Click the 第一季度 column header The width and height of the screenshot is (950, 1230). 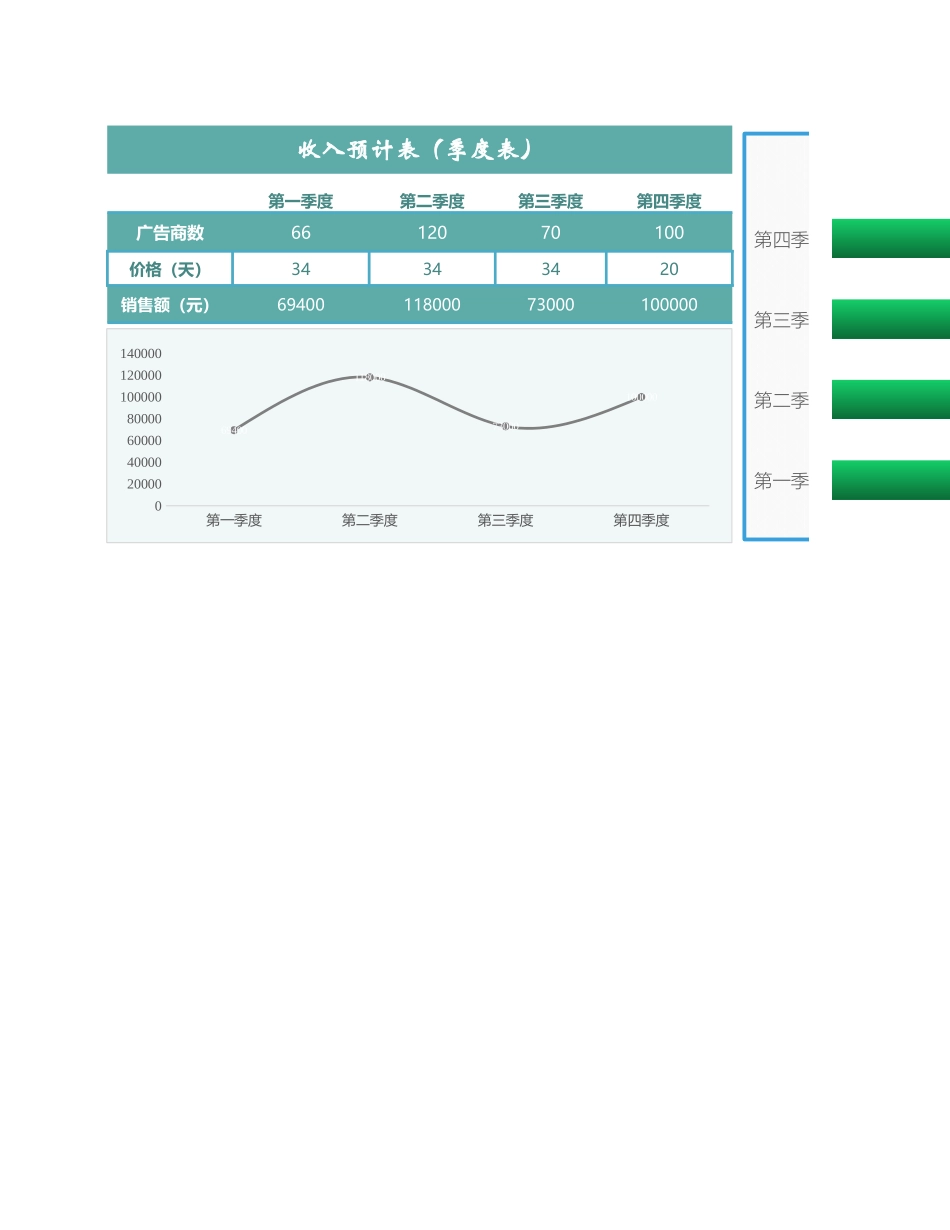[300, 201]
